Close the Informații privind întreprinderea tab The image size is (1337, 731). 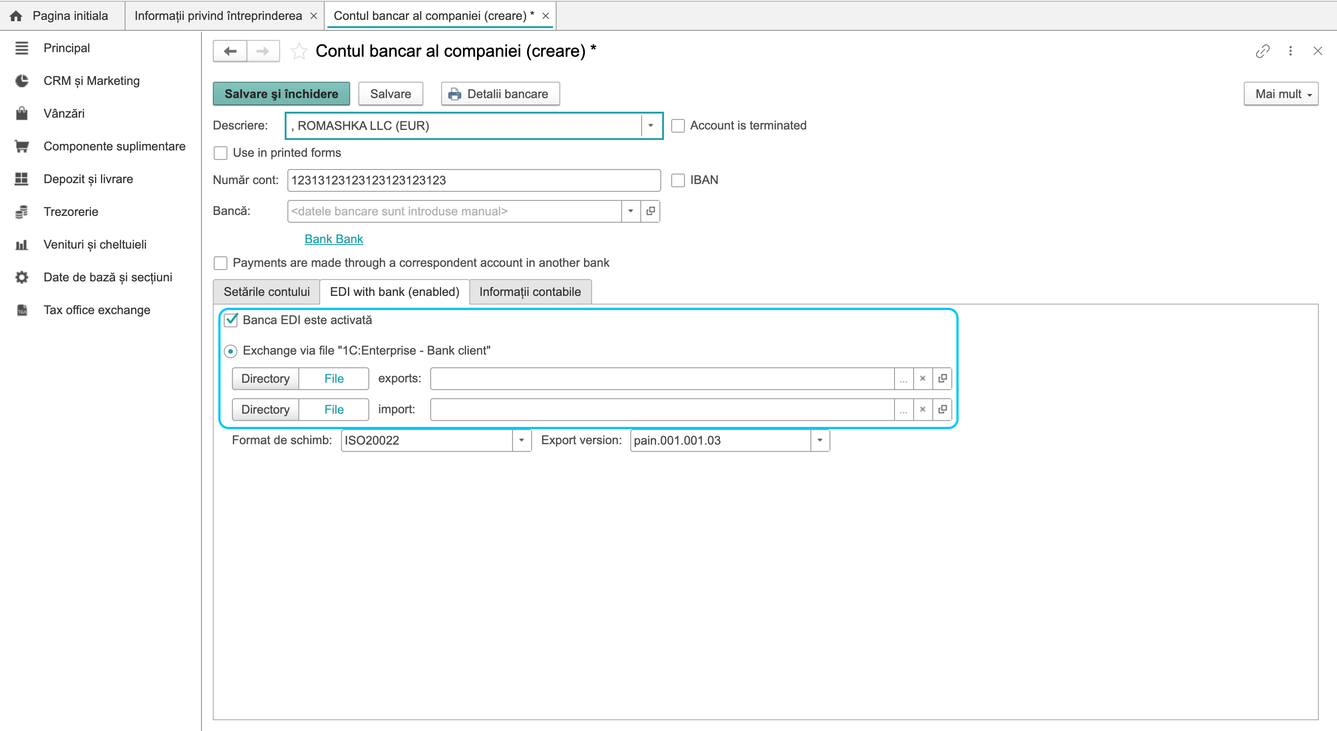[314, 16]
